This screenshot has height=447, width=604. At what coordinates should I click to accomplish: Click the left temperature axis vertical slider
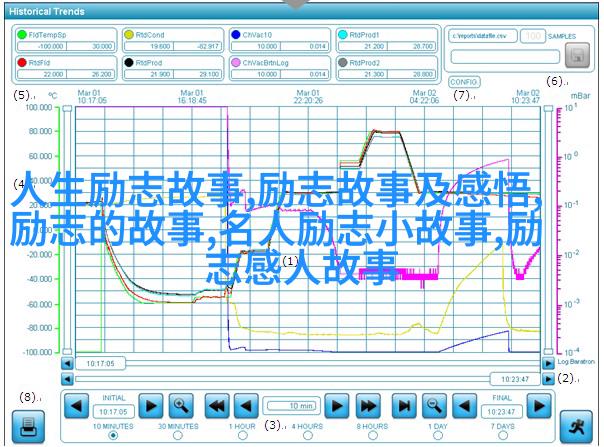point(67,230)
